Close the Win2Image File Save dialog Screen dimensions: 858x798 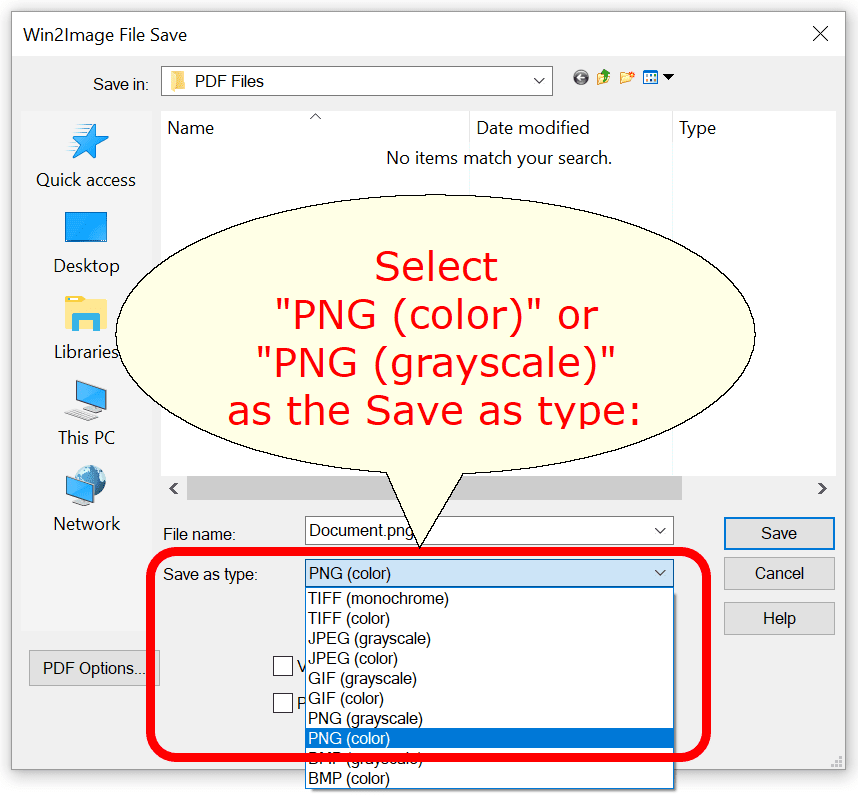[820, 34]
